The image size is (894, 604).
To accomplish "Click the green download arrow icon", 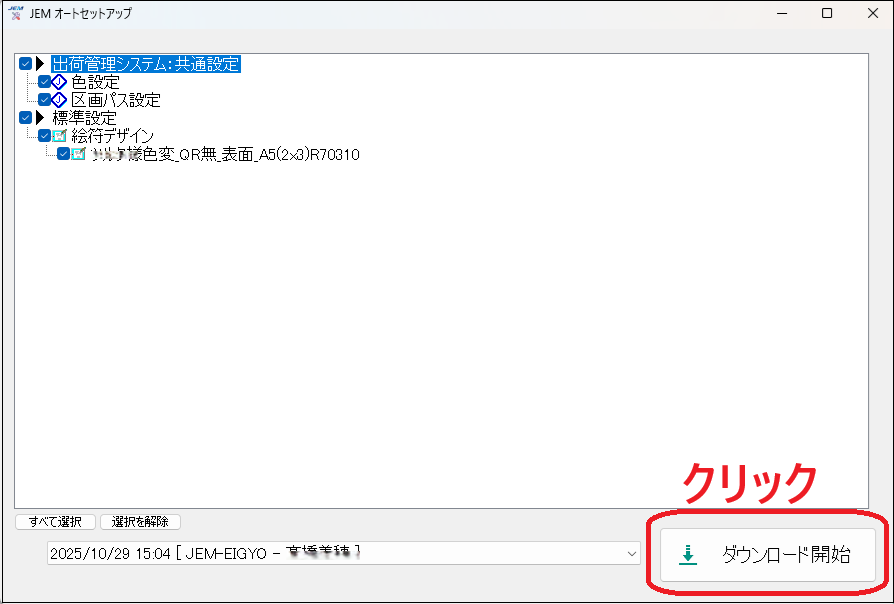I will point(688,556).
